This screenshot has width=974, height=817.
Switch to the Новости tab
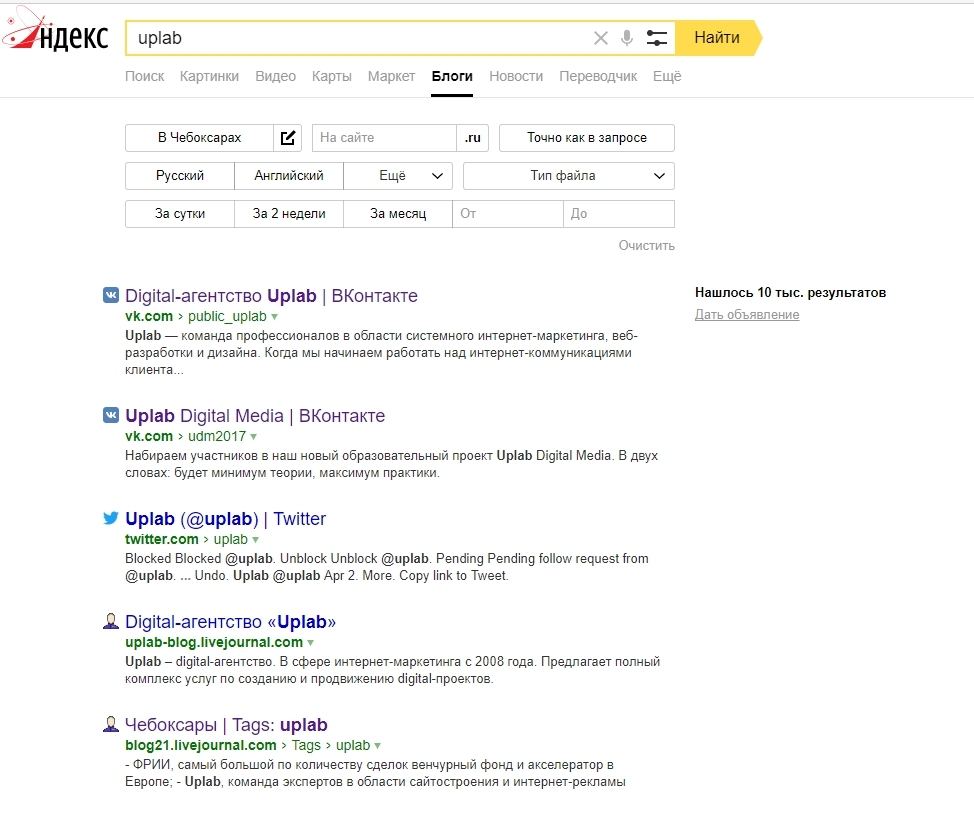[x=516, y=76]
